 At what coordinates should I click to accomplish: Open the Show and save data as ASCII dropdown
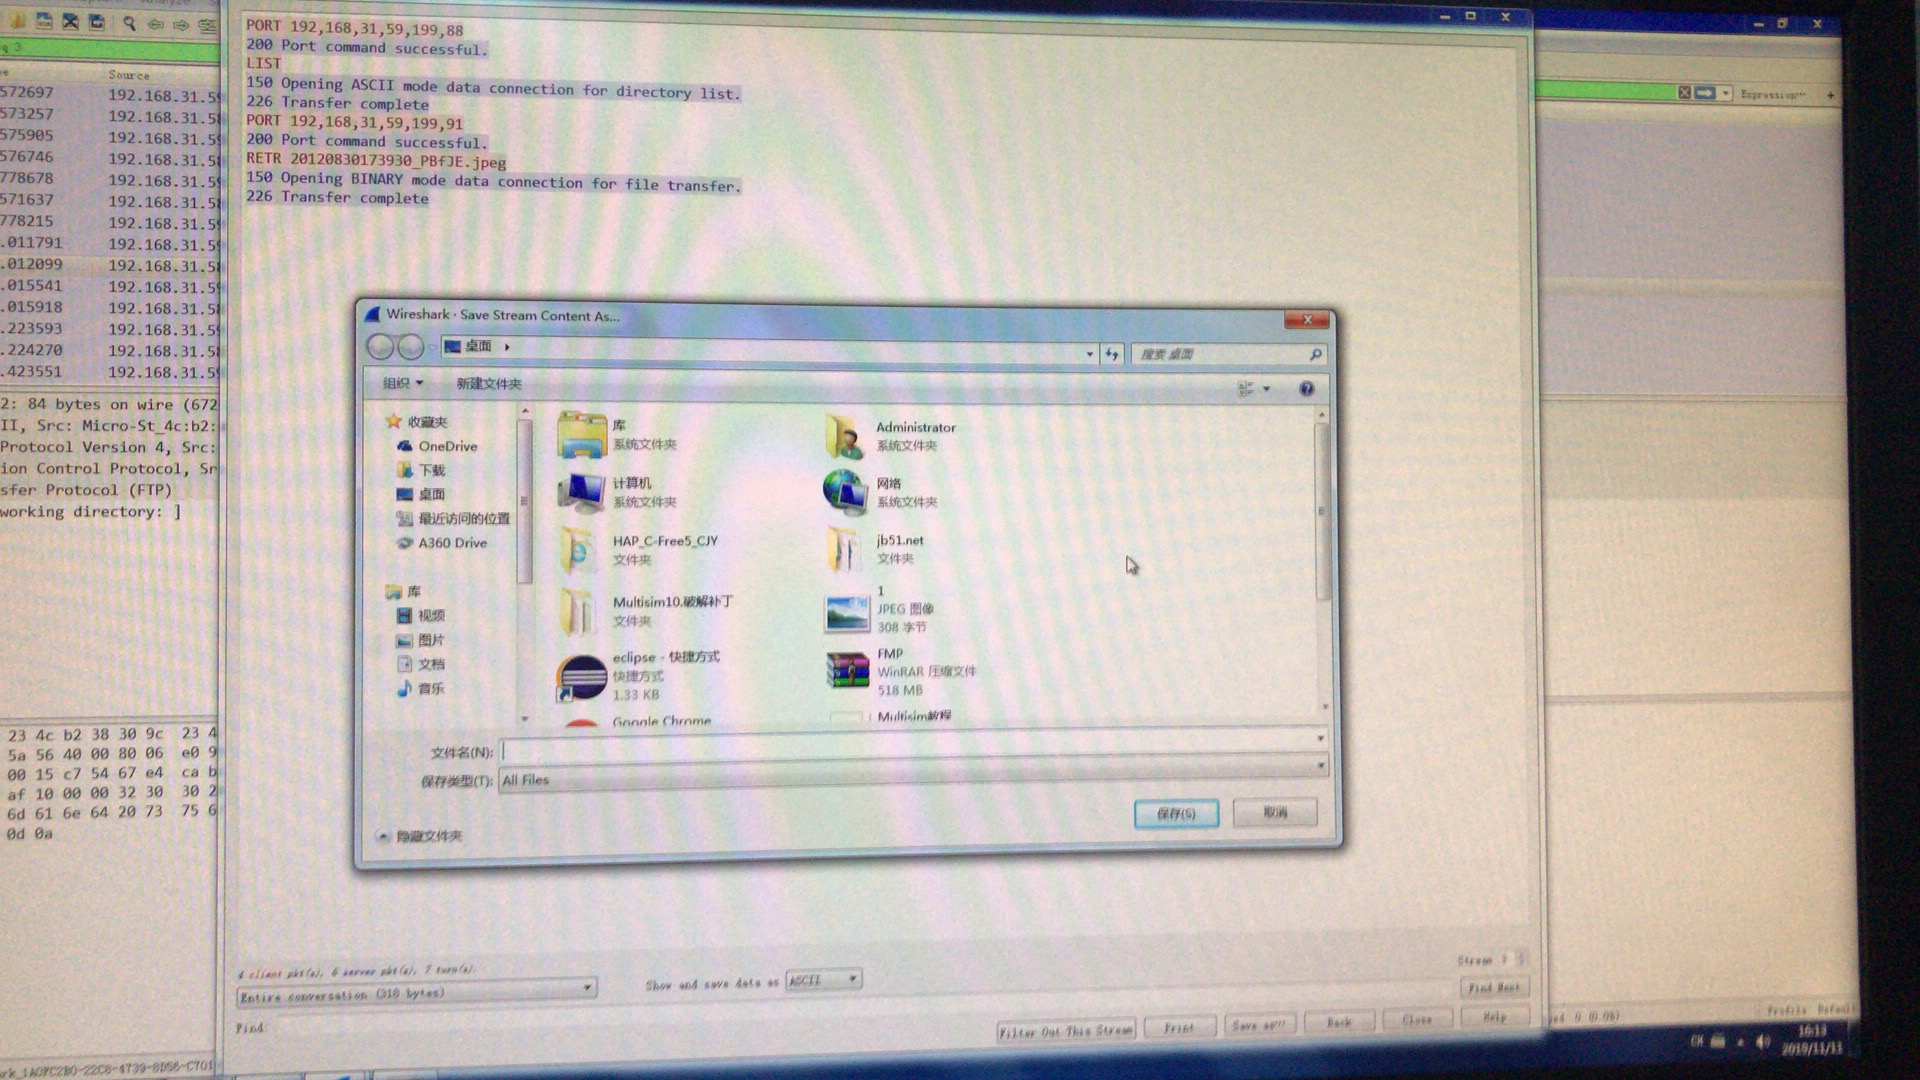click(823, 980)
